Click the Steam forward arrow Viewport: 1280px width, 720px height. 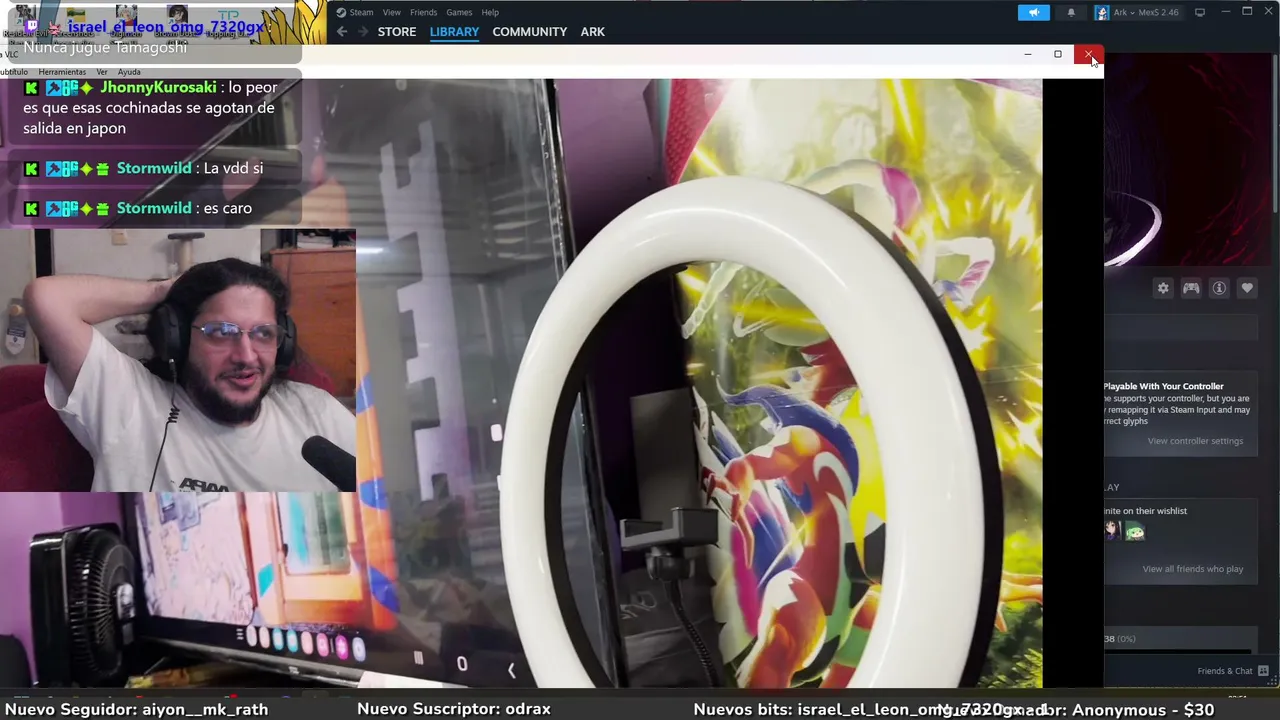363,32
